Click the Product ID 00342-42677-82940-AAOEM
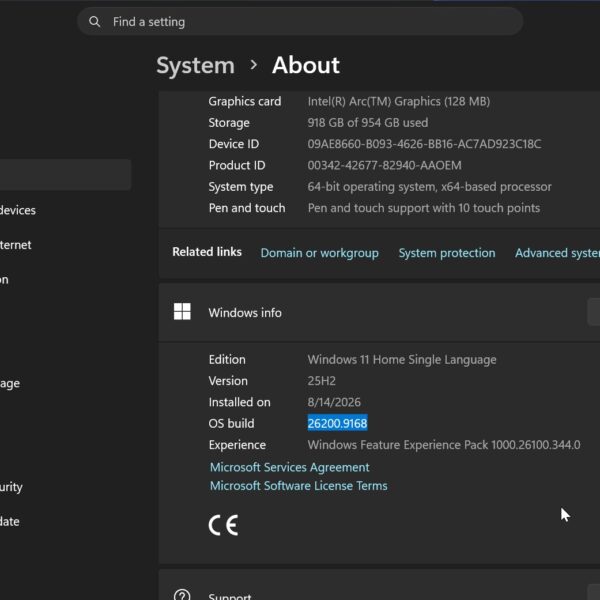Screen dimensions: 600x600 (x=385, y=165)
